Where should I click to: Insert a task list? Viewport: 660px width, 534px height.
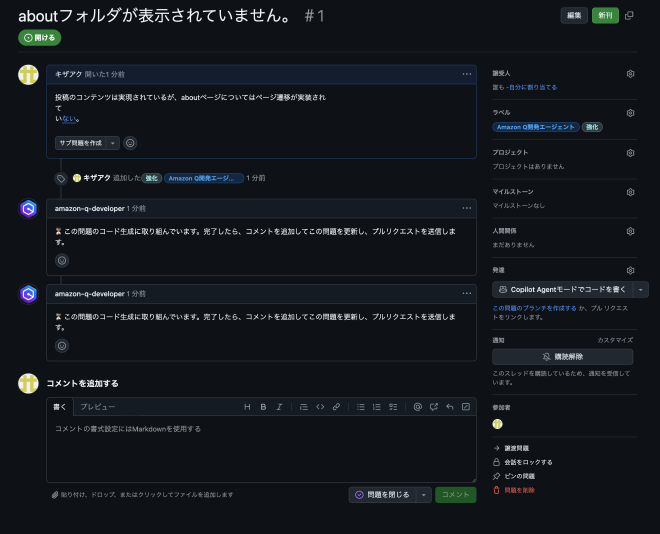pyautogui.click(x=393, y=407)
